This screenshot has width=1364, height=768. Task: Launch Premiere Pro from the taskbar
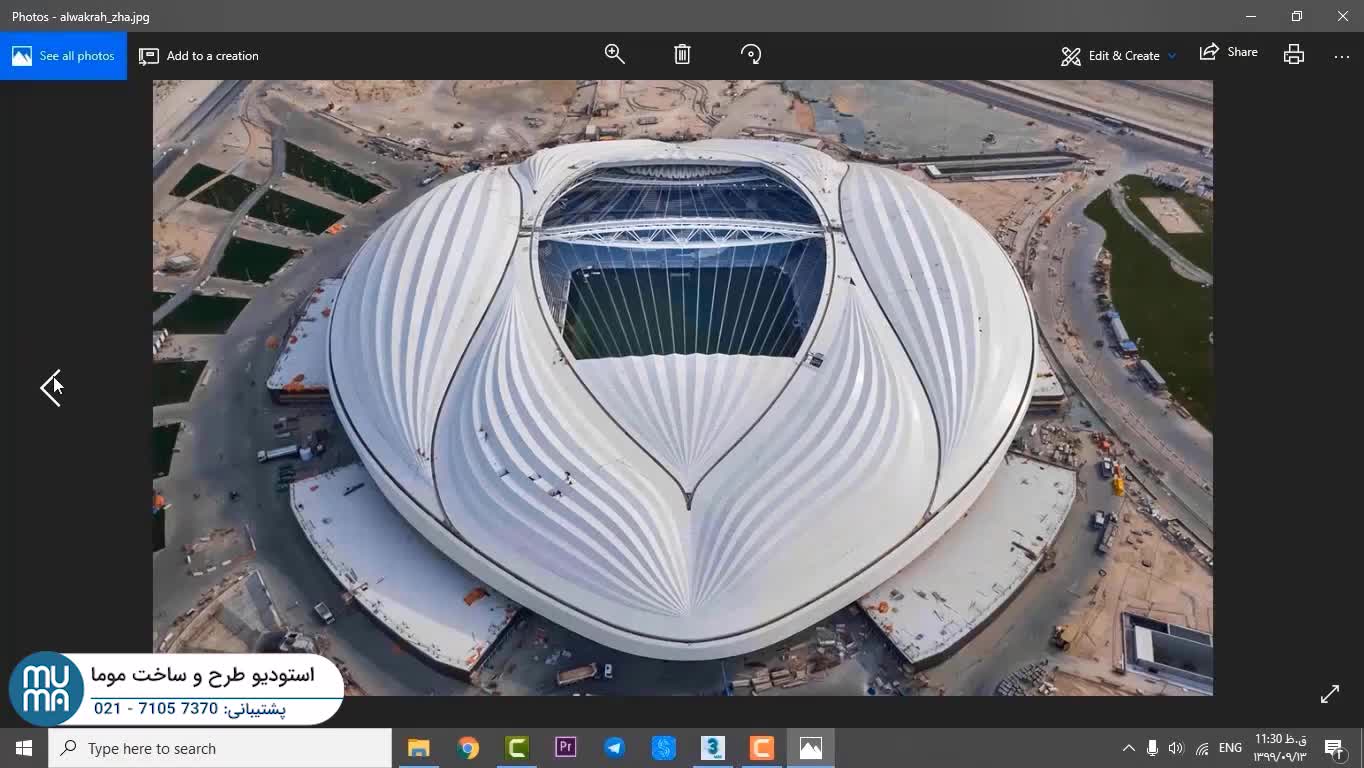(565, 748)
